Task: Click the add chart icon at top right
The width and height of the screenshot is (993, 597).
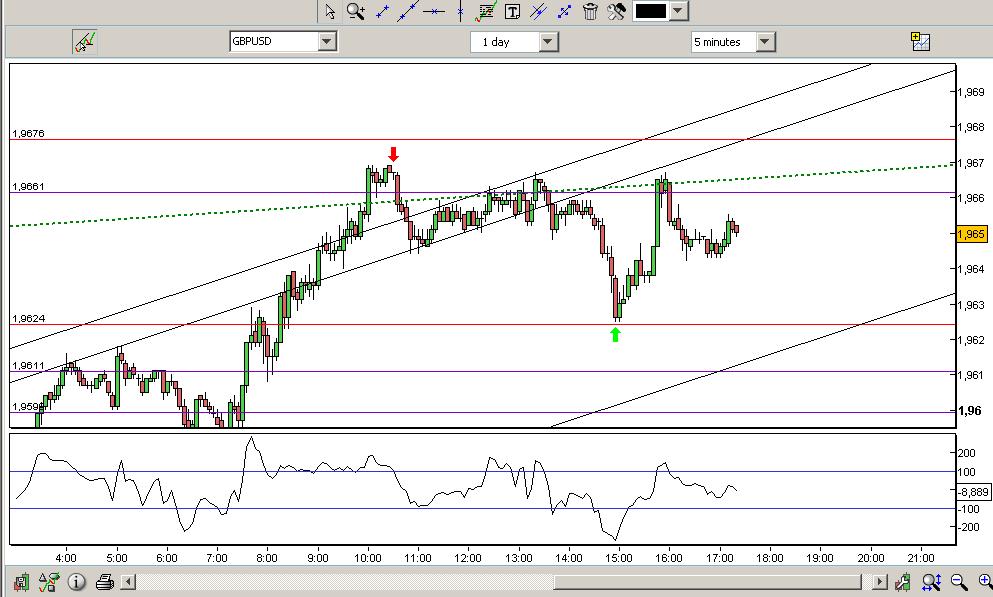Action: click(x=920, y=42)
